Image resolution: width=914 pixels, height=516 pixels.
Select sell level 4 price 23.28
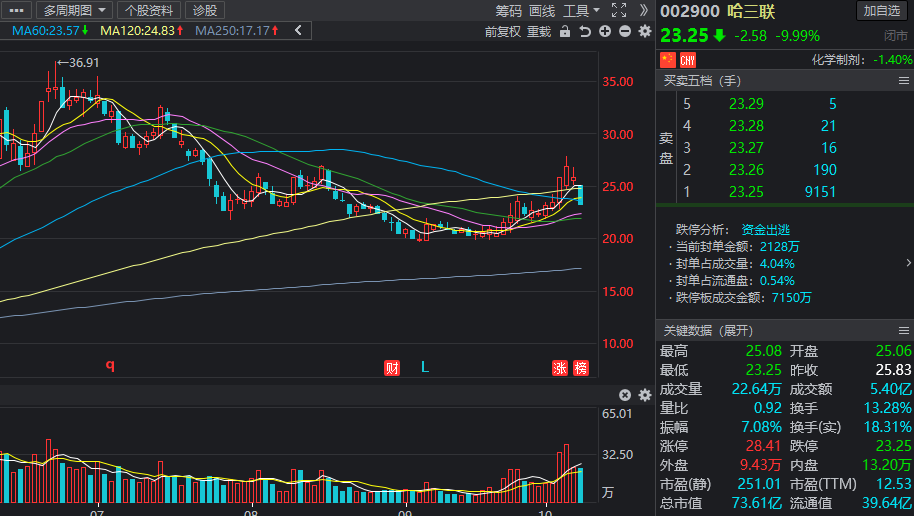(x=746, y=125)
